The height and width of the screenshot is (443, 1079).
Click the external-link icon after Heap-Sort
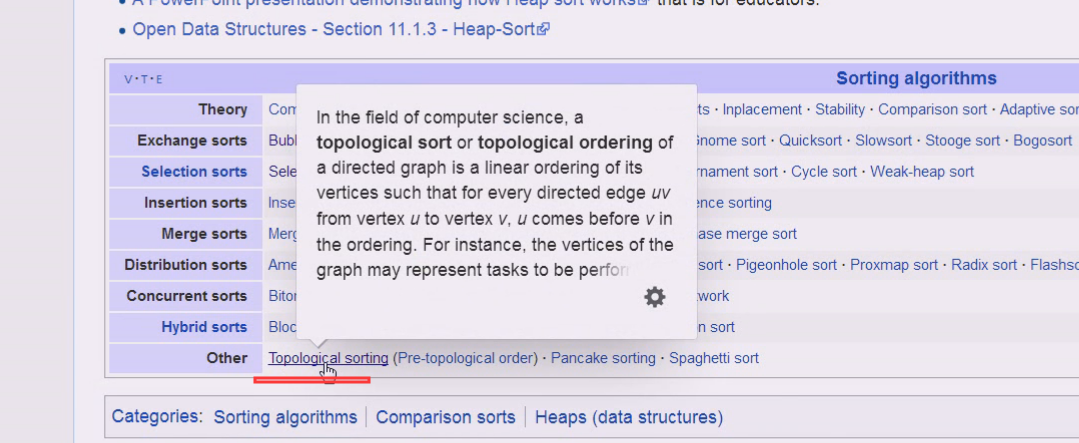point(543,30)
